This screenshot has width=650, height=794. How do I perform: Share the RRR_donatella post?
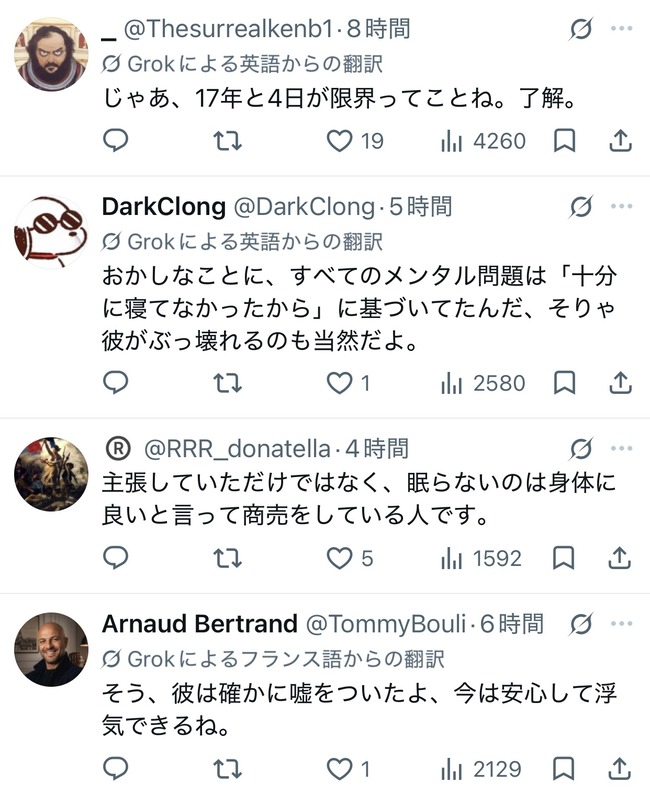(x=620, y=558)
